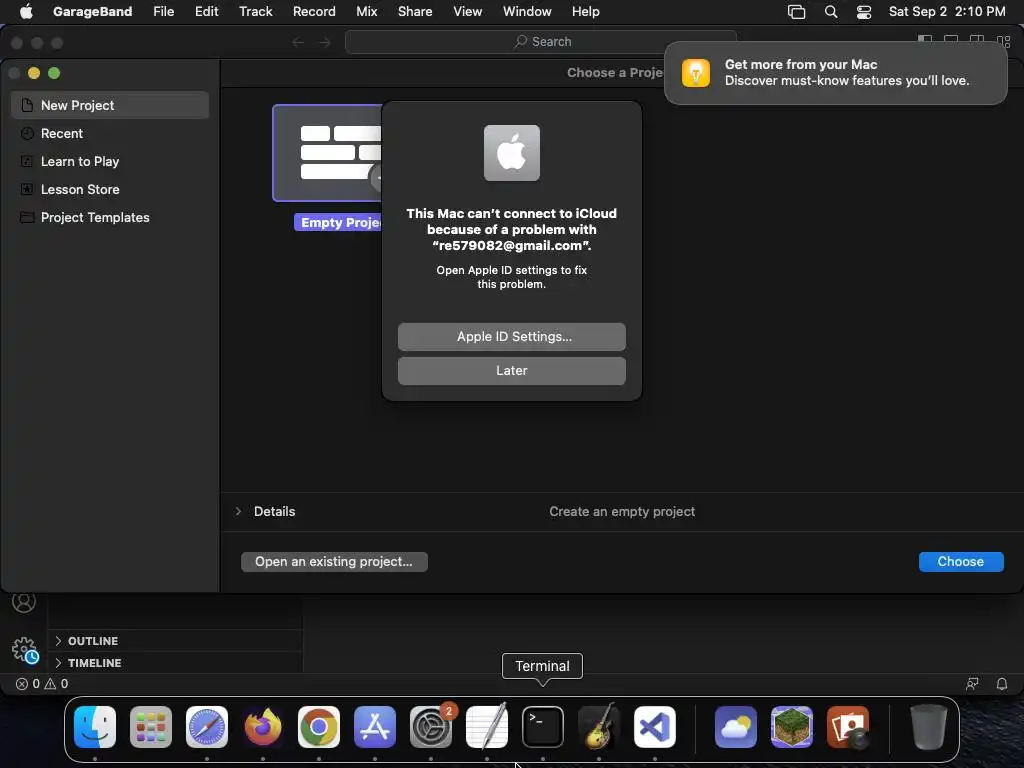Open Finder from the Dock
Viewport: 1024px width, 768px height.
(x=95, y=727)
